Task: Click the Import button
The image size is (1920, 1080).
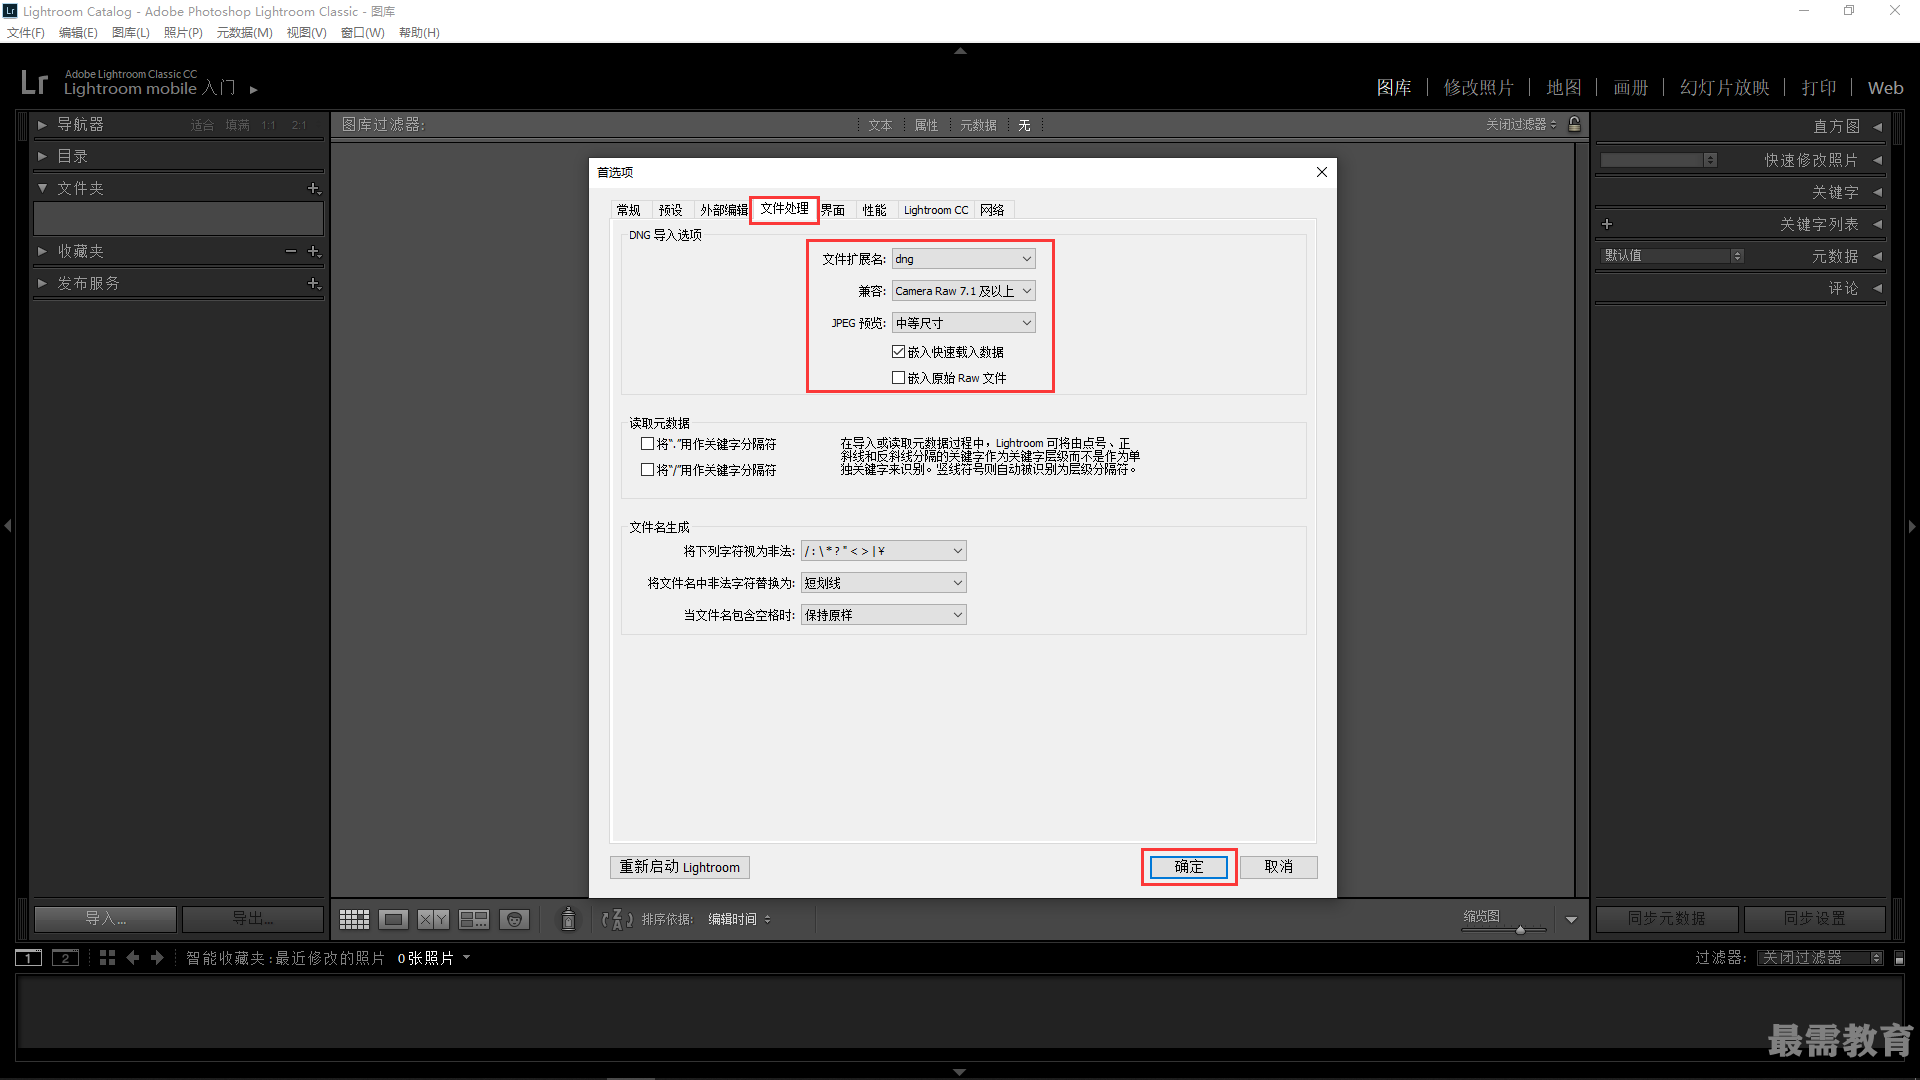Action: (x=106, y=919)
